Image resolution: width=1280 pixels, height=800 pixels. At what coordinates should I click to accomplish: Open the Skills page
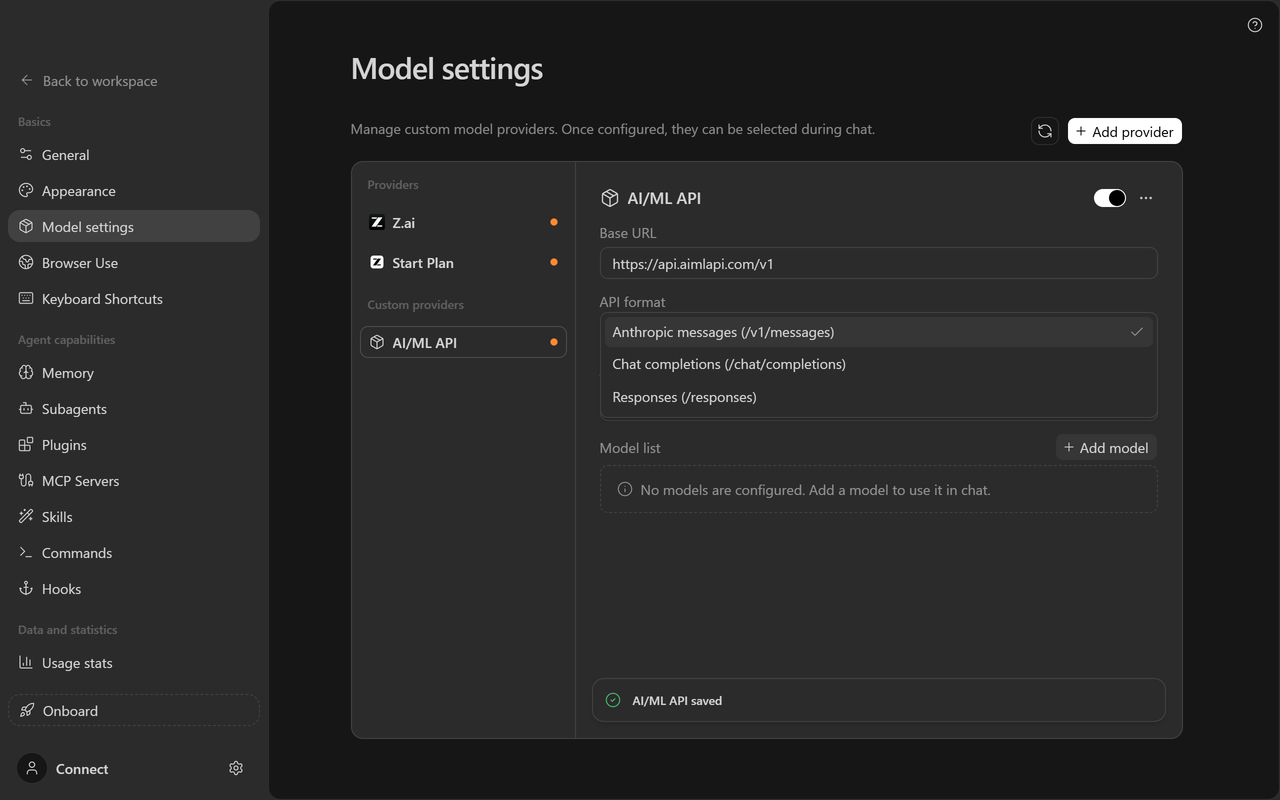134,517
